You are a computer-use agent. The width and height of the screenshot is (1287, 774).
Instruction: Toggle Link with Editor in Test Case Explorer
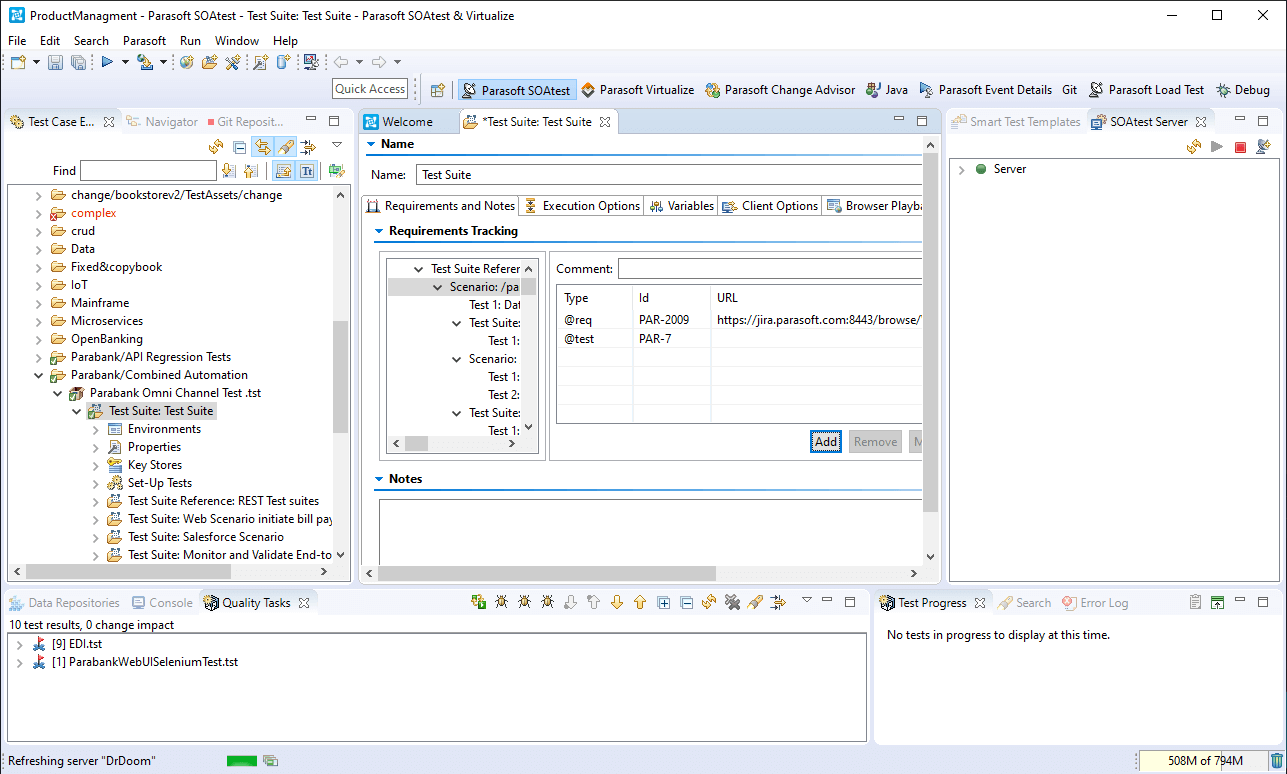[262, 147]
